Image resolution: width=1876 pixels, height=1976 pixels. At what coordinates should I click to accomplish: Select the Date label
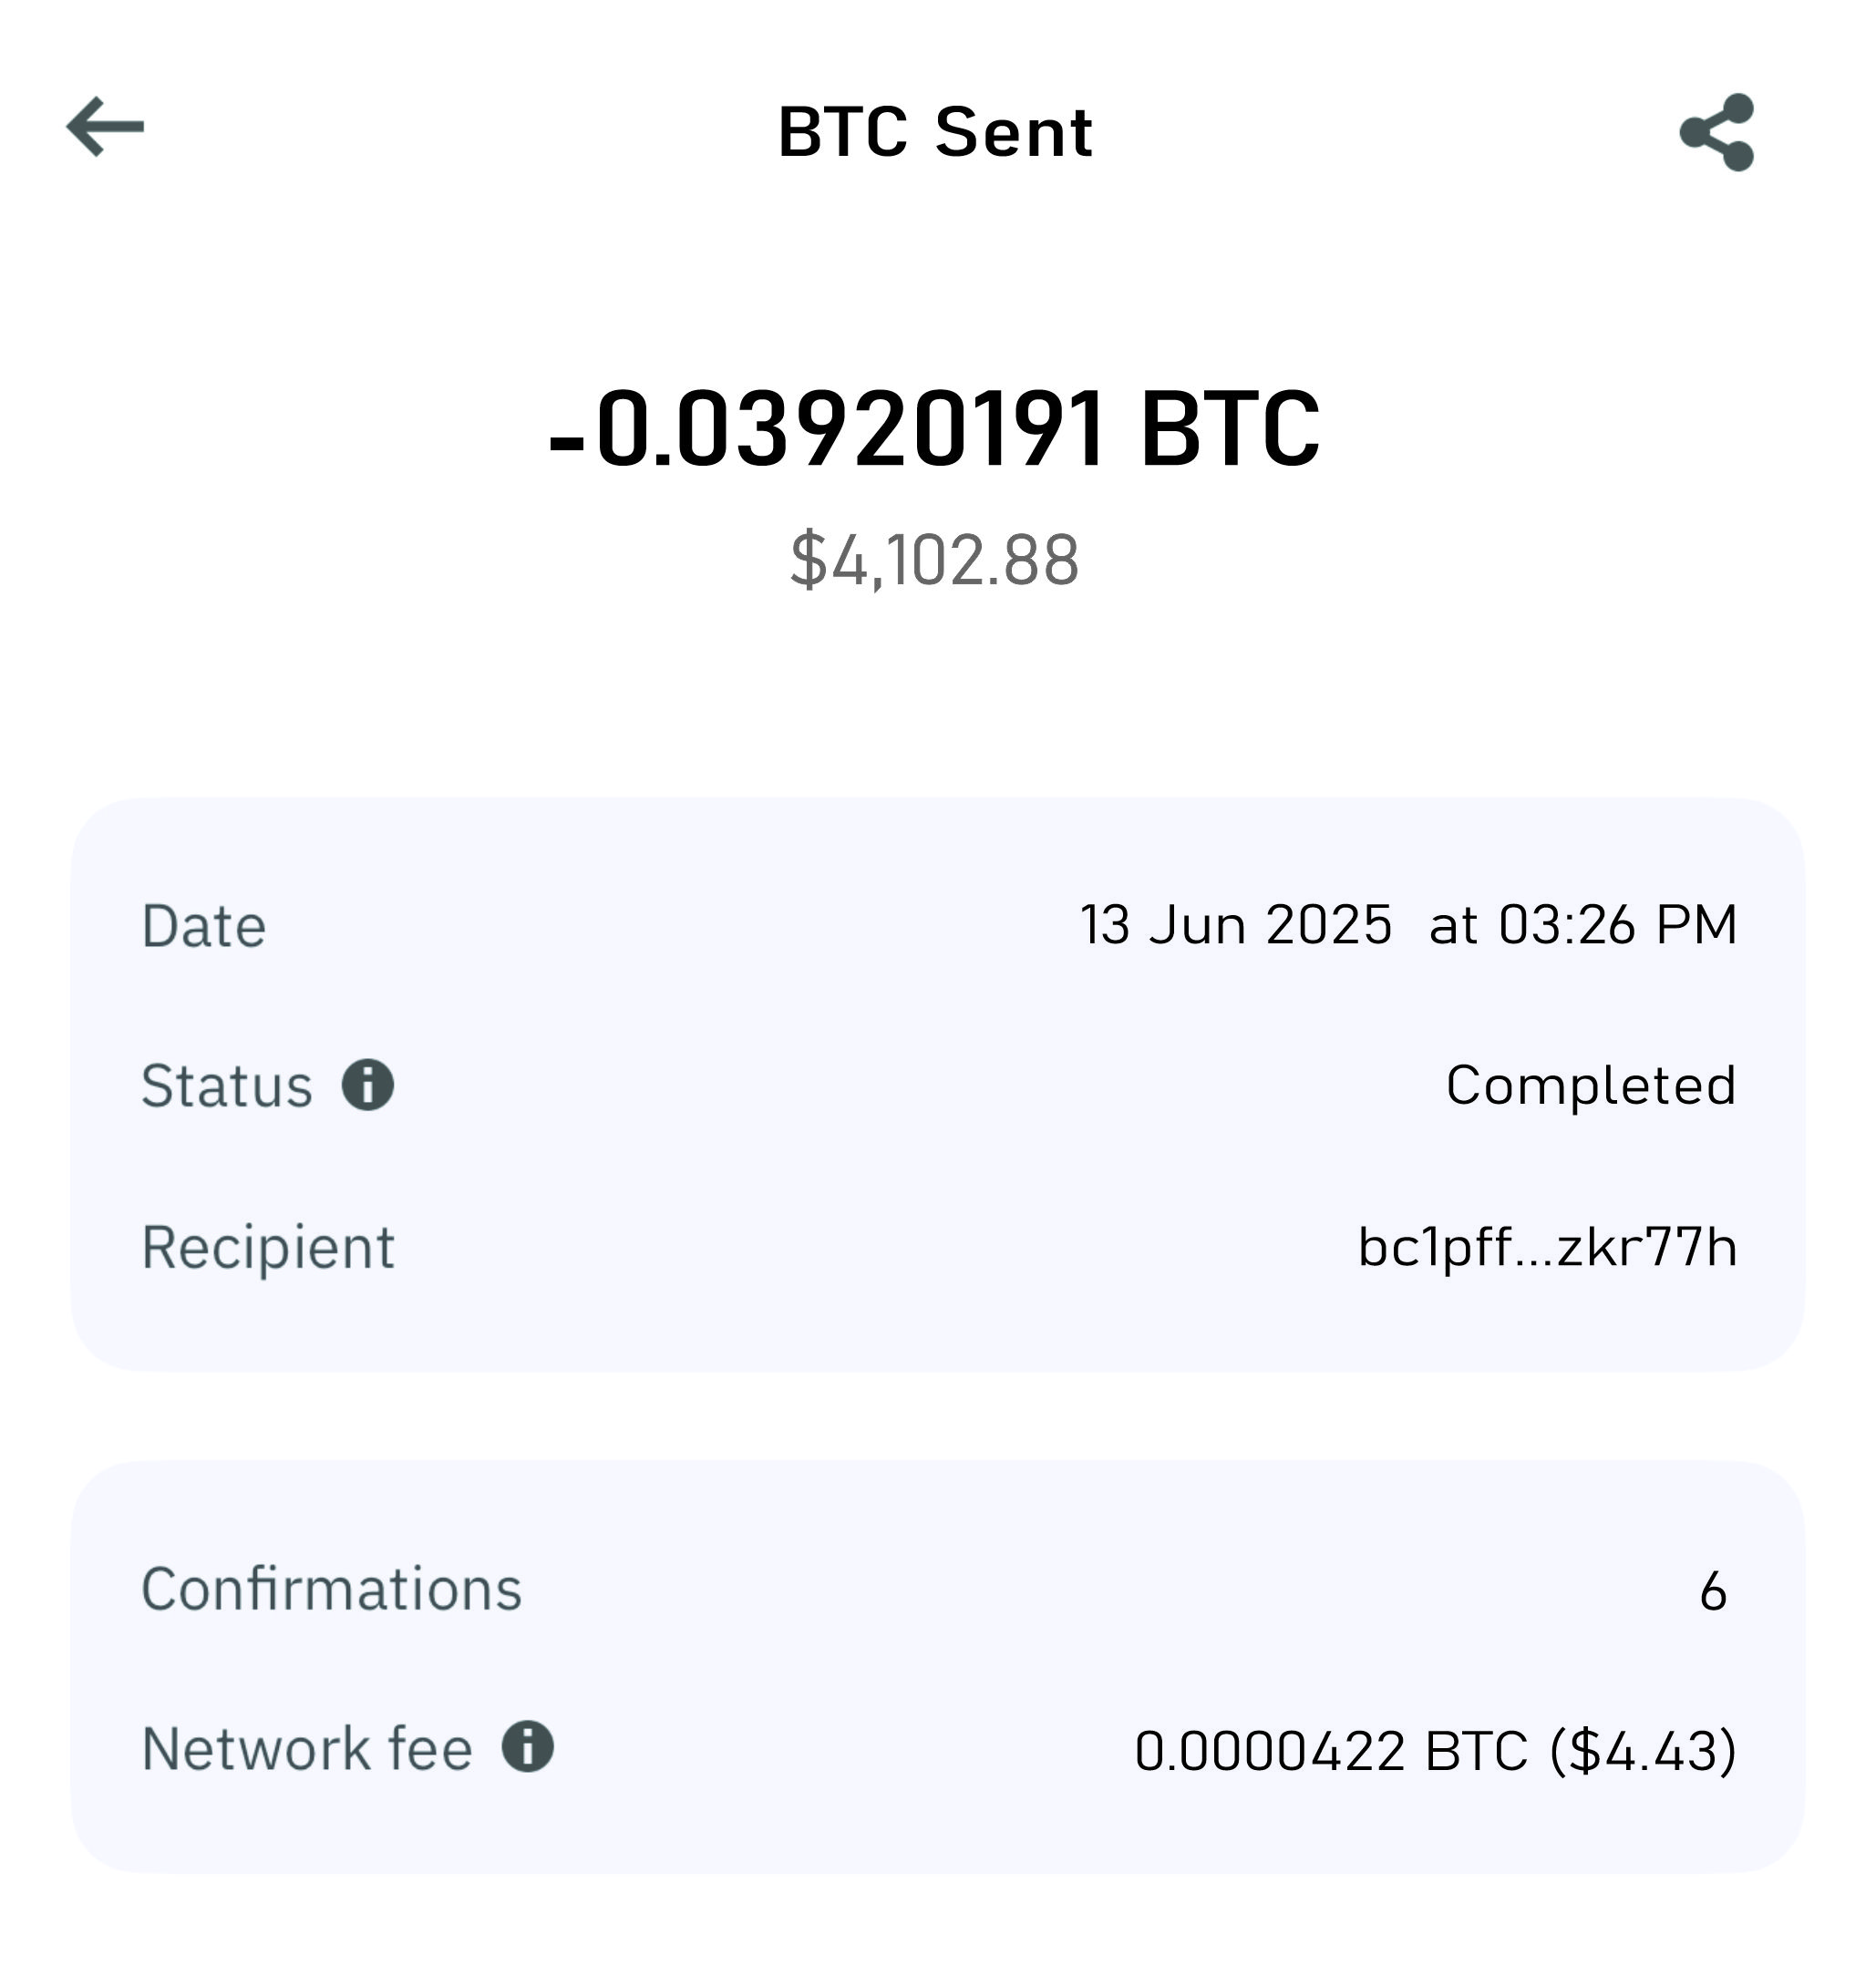tap(204, 926)
